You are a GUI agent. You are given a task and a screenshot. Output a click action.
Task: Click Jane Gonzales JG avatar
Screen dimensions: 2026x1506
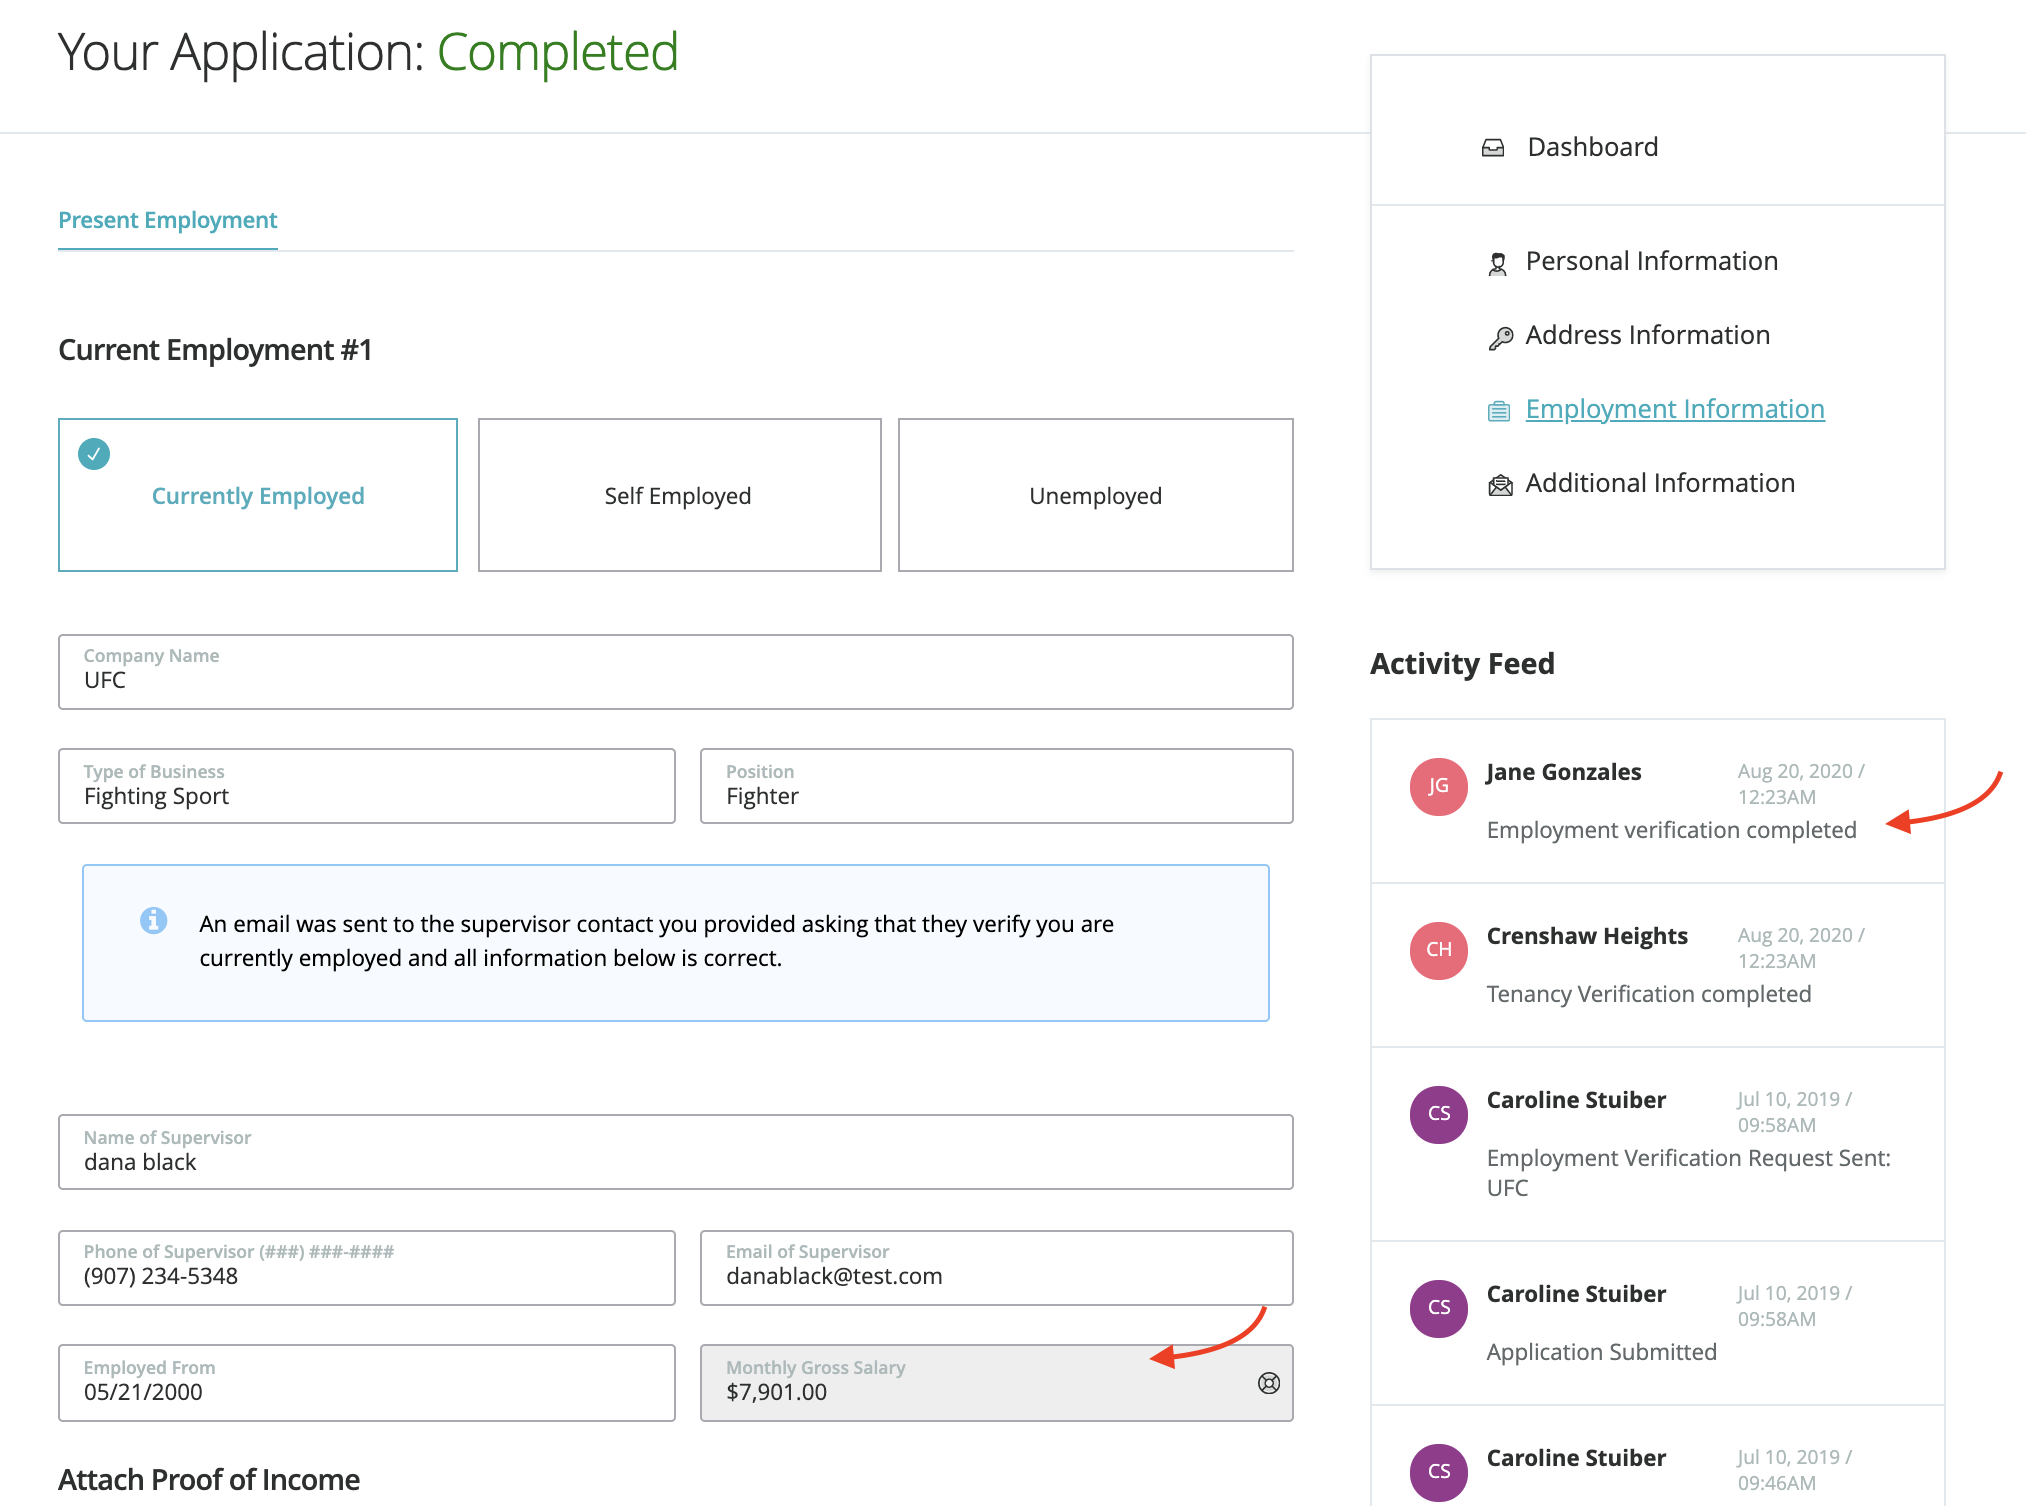1438,787
